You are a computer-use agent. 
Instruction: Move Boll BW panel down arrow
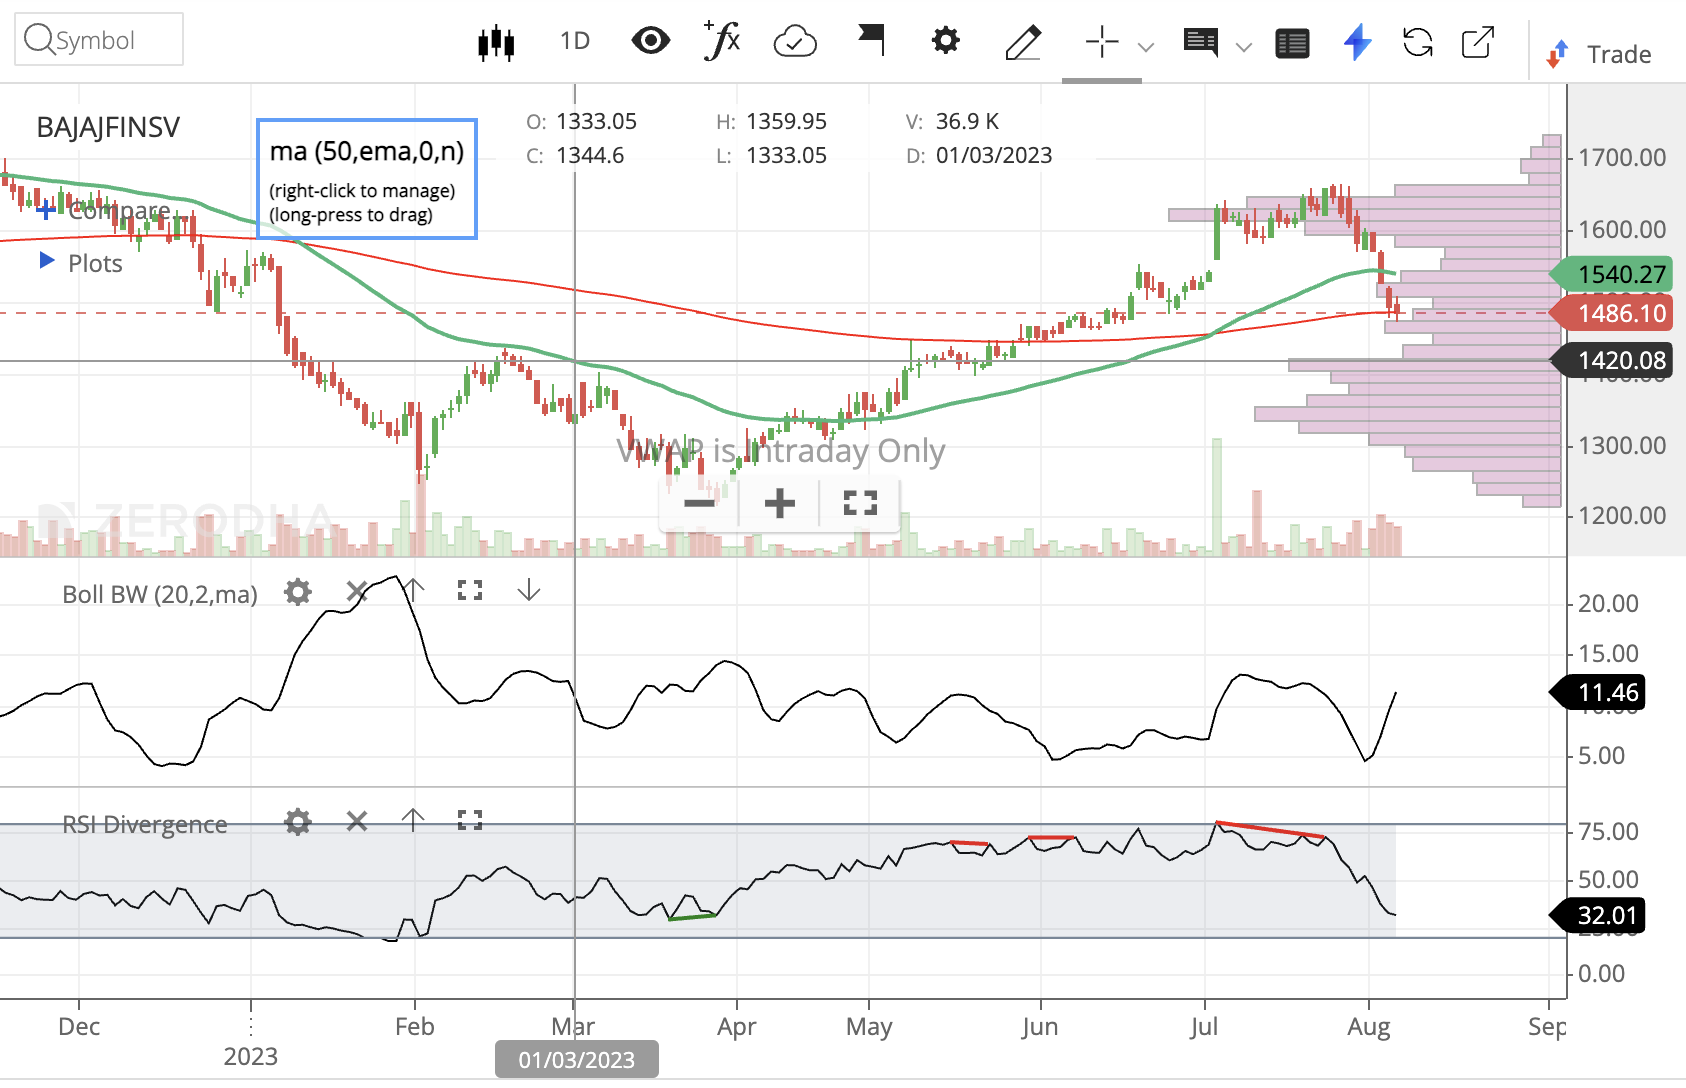[529, 591]
